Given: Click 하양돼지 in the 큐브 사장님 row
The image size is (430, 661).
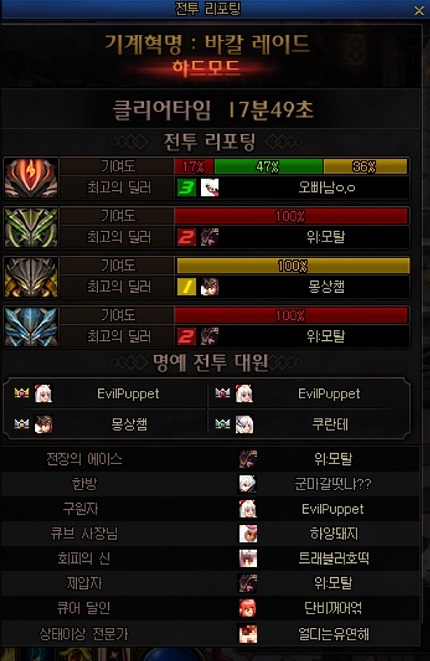Looking at the screenshot, I should [x=333, y=534].
